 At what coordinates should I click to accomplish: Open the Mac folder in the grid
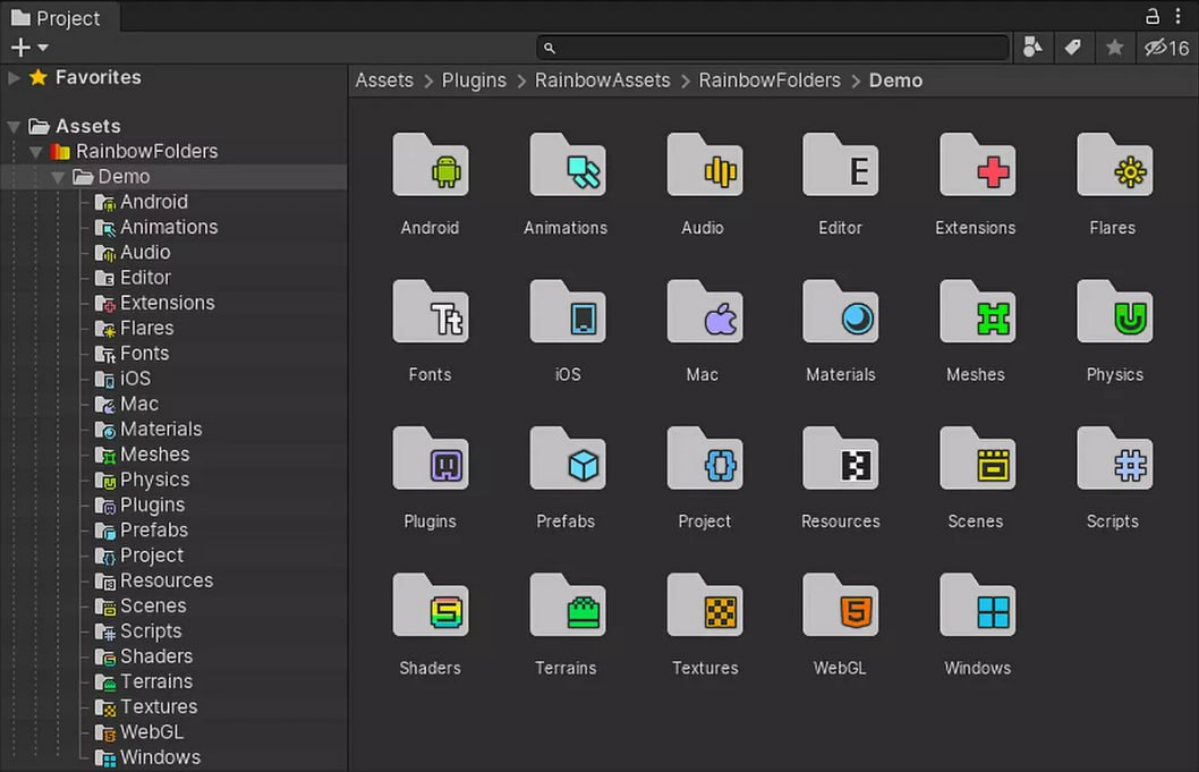click(704, 312)
